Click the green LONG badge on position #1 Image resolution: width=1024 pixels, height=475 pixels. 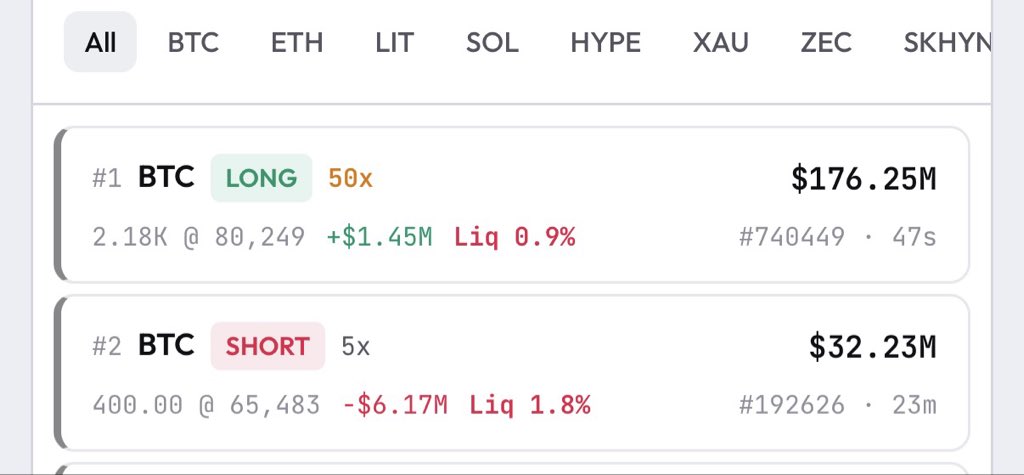[x=261, y=178]
